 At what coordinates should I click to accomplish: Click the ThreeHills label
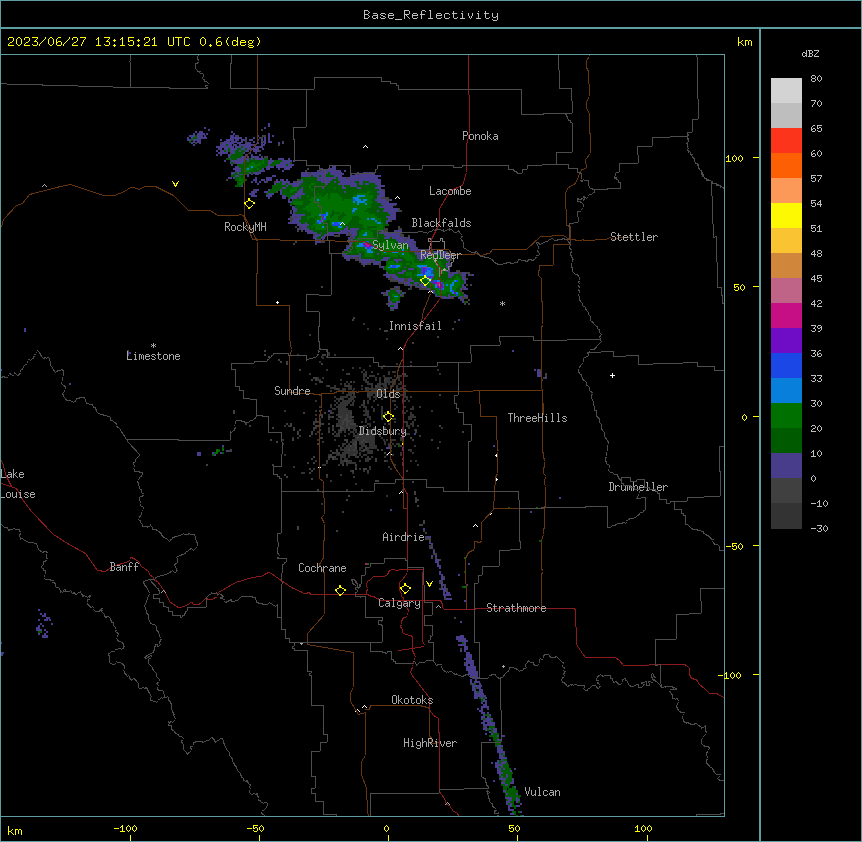point(537,418)
